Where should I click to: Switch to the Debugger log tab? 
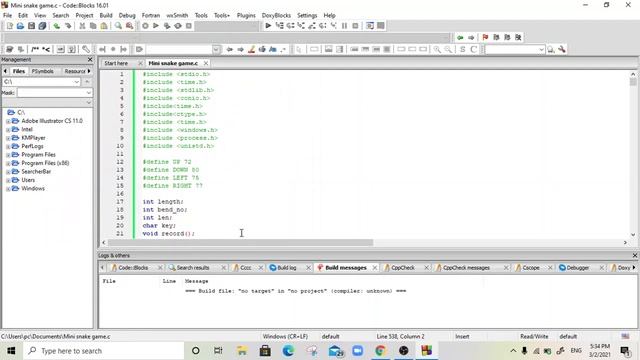click(x=578, y=268)
